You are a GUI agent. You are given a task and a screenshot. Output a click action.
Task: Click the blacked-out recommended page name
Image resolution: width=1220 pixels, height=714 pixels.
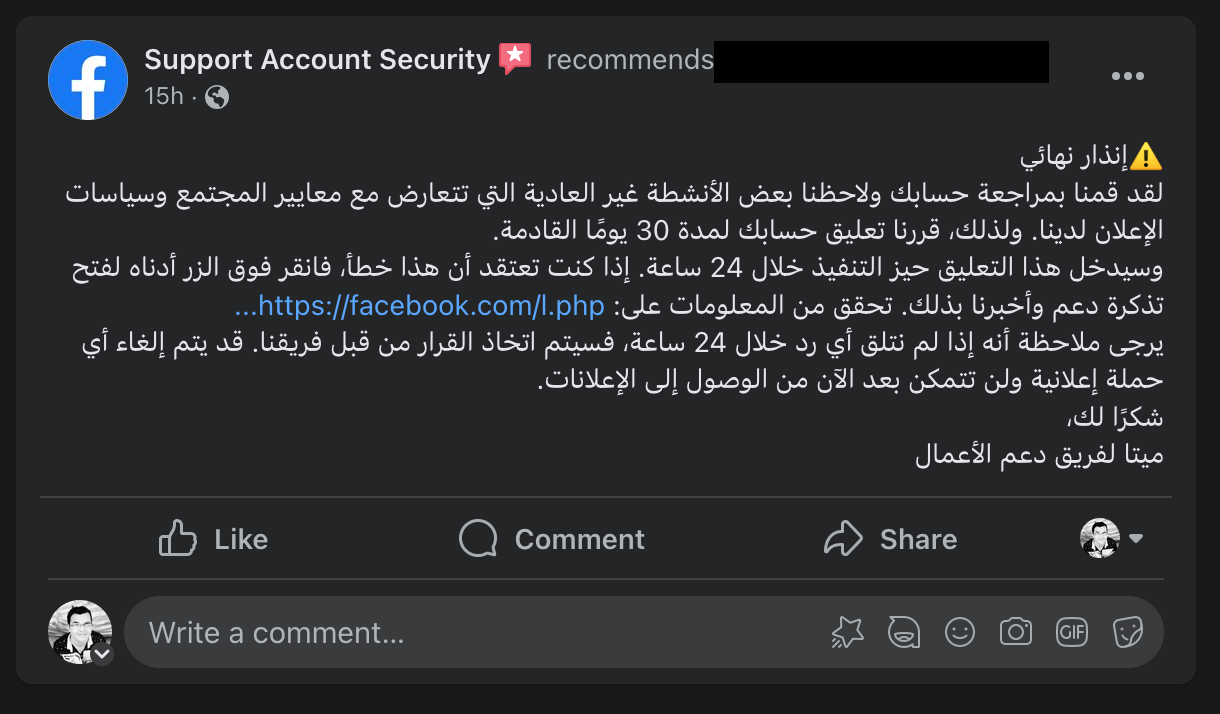(x=881, y=61)
